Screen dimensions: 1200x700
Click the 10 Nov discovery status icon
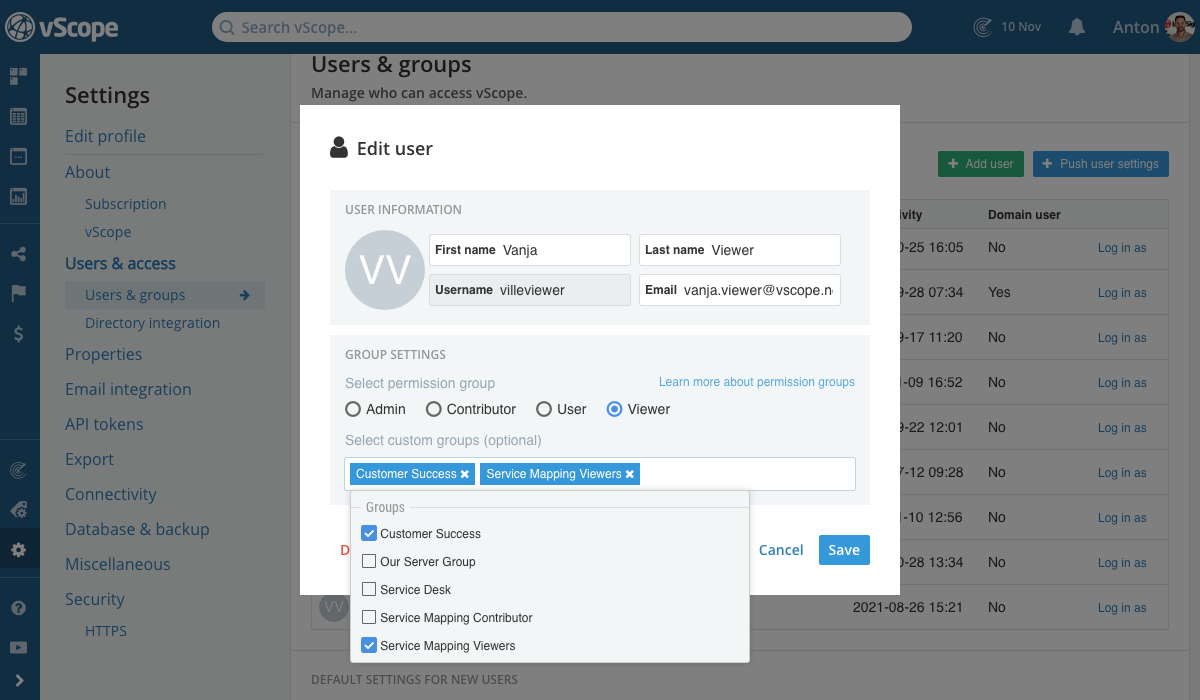(984, 27)
